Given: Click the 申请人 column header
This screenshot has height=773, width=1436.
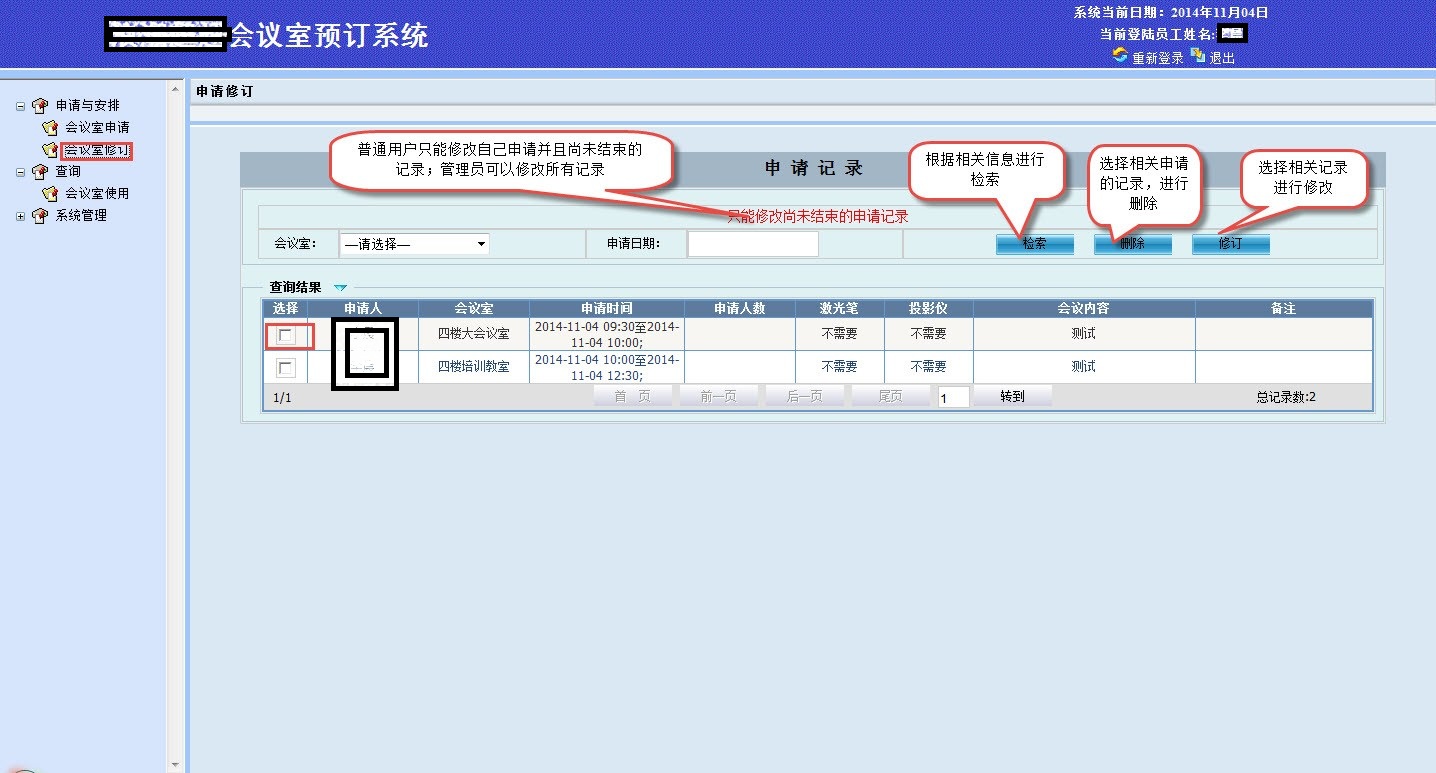Looking at the screenshot, I should 363,309.
